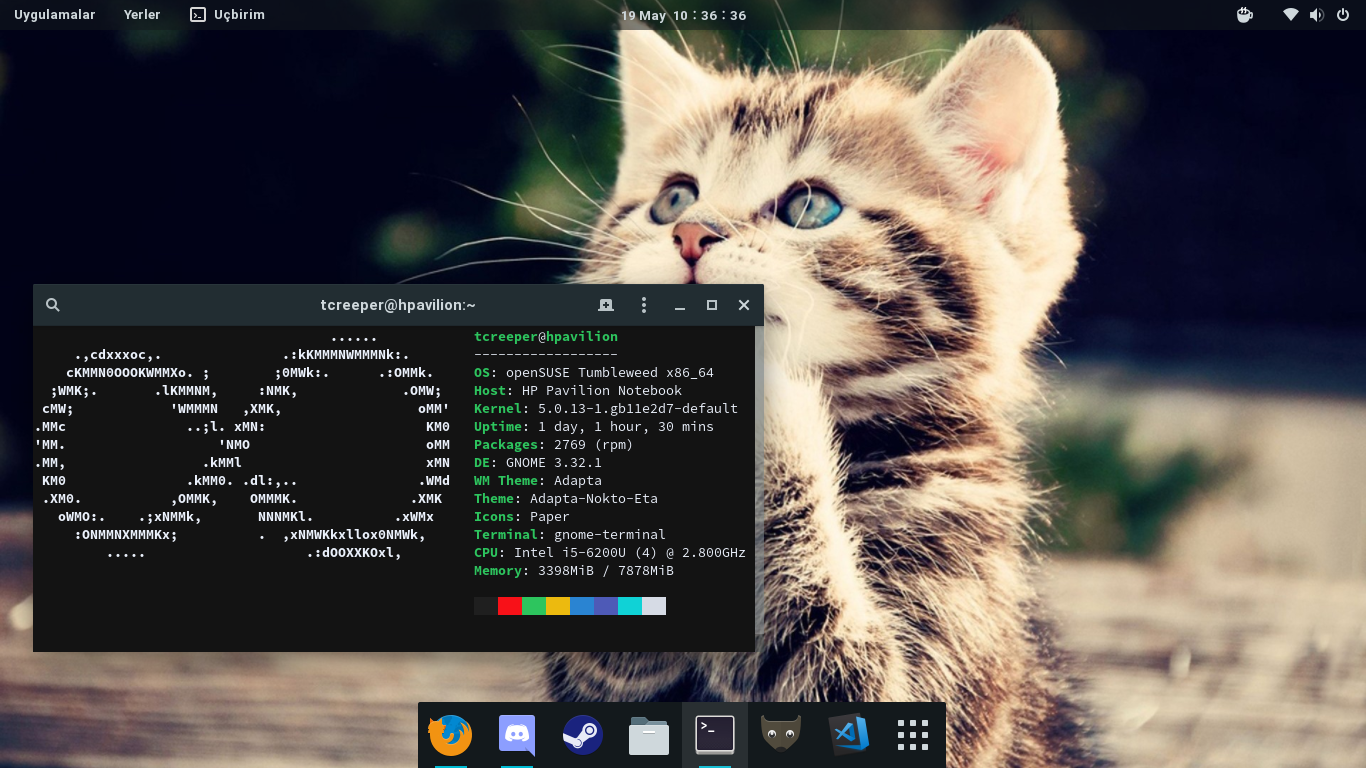Open Visual Studio Code from the dock
The height and width of the screenshot is (768, 1366).
[848, 735]
